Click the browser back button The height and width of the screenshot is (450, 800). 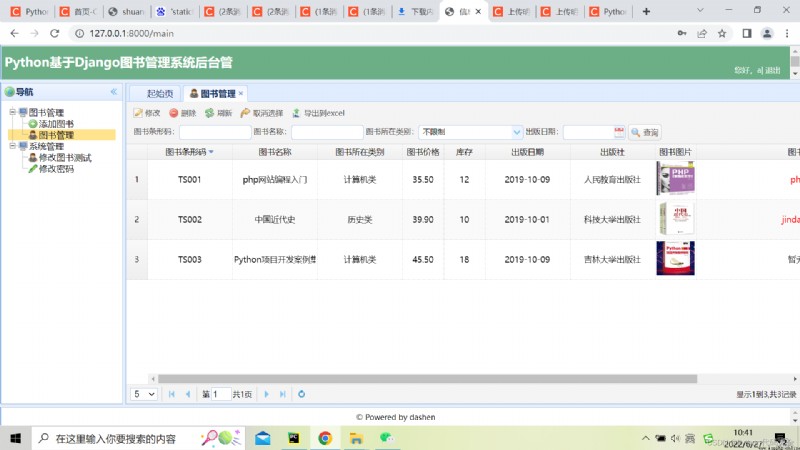coord(14,33)
